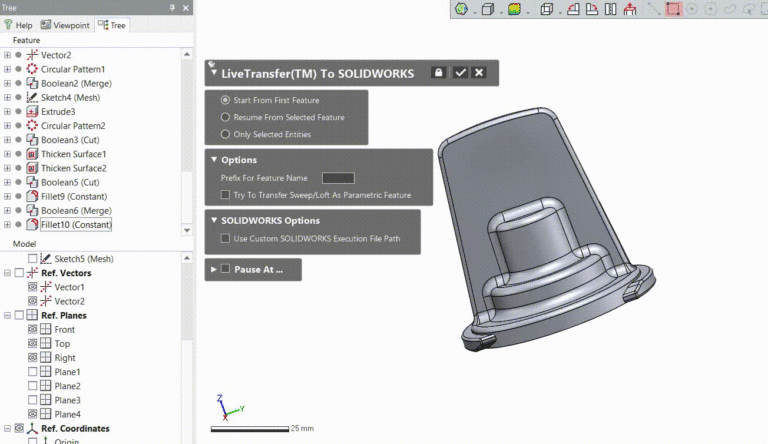
Task: Click the Prefix For Feature Name field
Action: coord(338,178)
